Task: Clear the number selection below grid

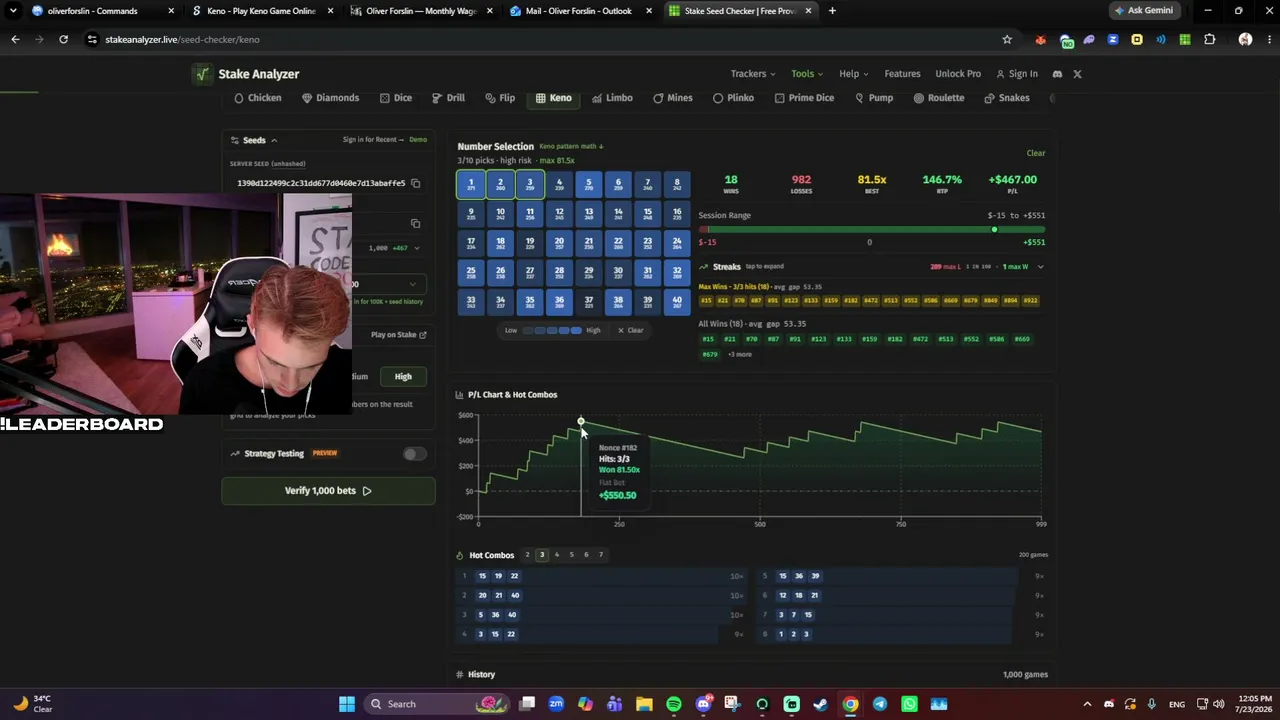Action: point(630,330)
